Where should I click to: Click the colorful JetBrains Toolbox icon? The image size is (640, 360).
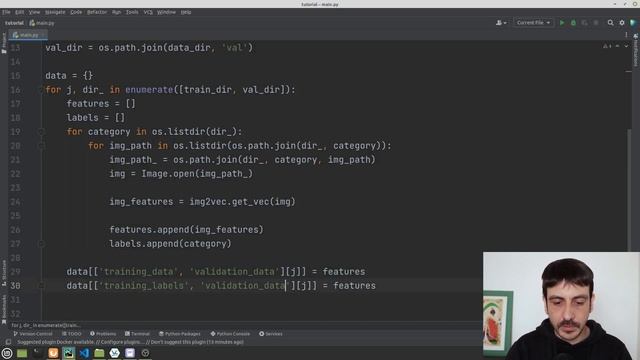coord(633,23)
